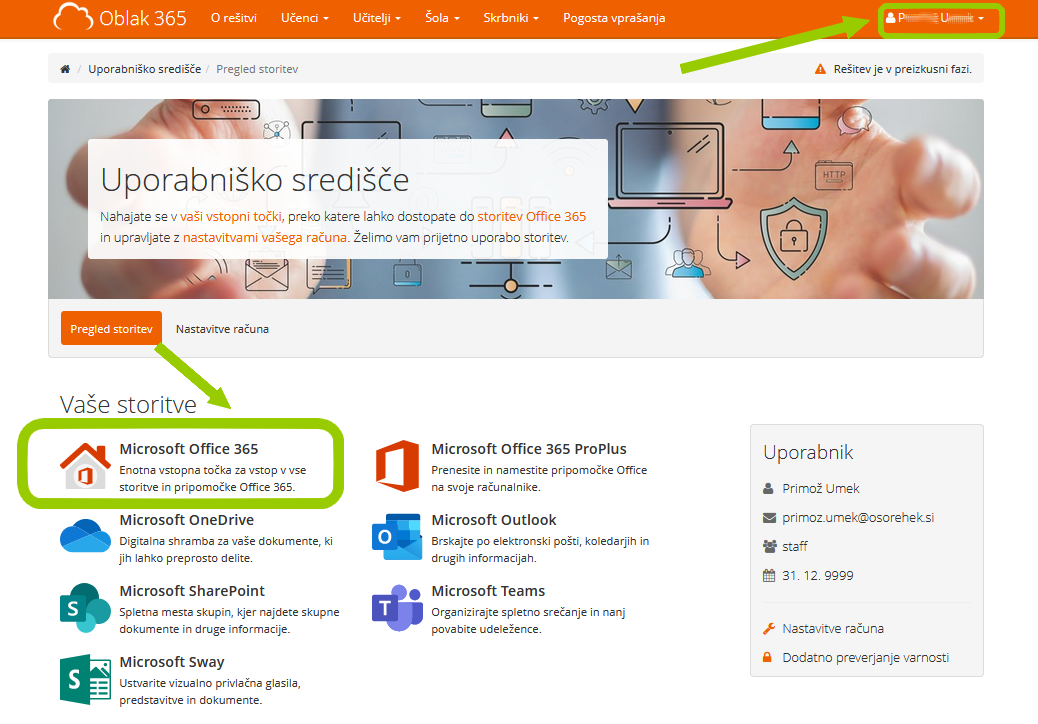Click the Oblak 365 cloud logo
The image size is (1038, 724).
(x=73, y=17)
